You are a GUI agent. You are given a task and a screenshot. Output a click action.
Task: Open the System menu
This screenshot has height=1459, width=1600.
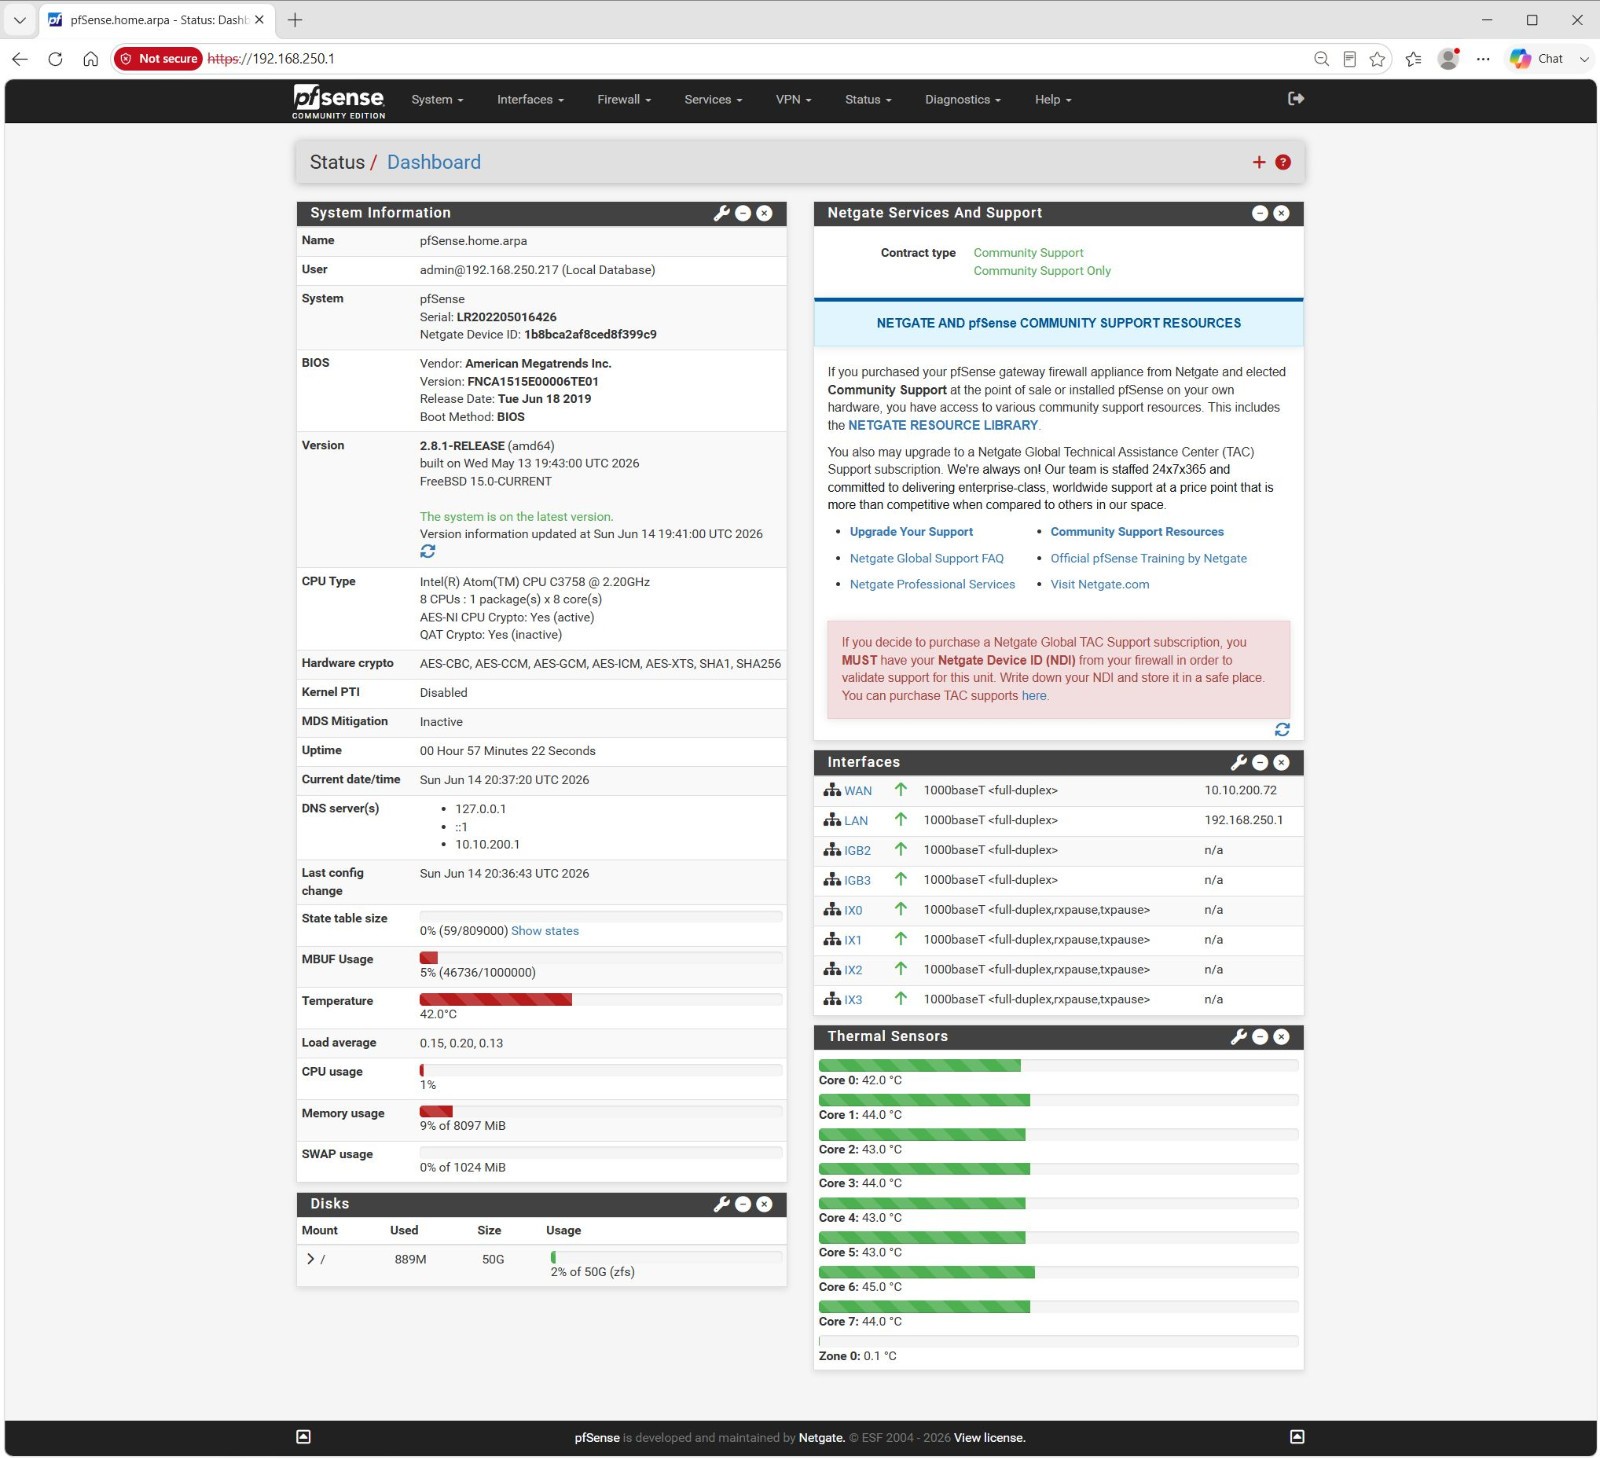click(437, 100)
